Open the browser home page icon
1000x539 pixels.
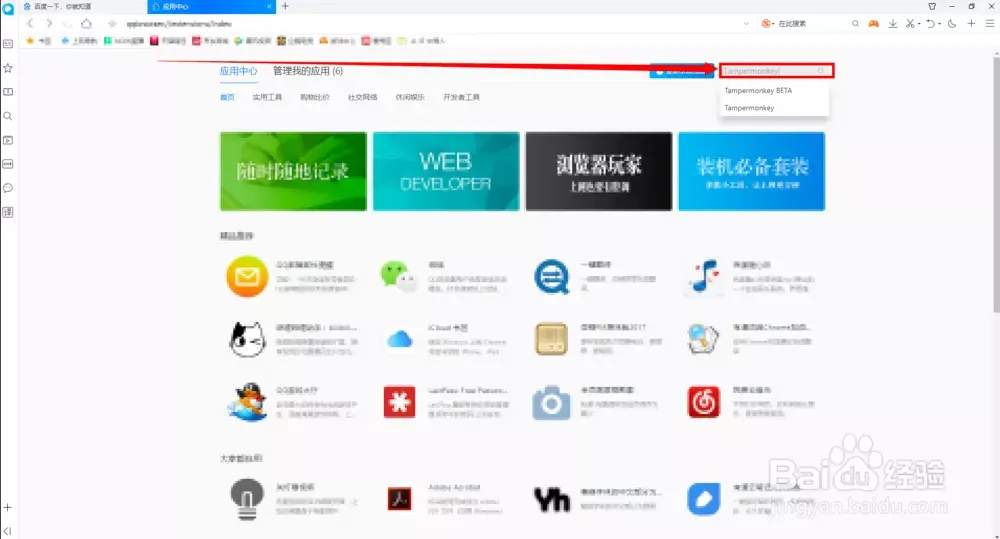[86, 24]
